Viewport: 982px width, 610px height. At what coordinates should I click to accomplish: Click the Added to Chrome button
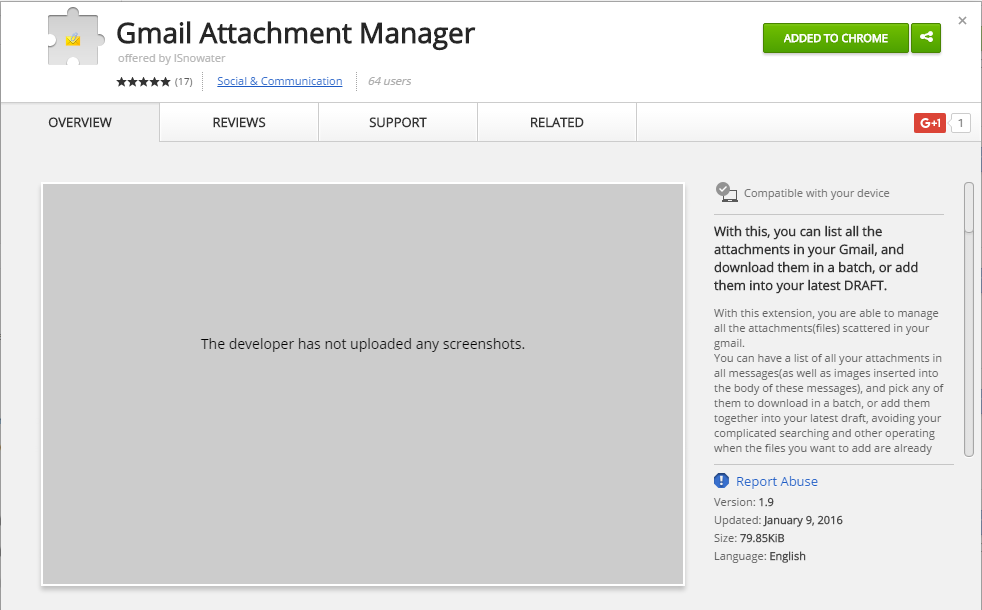(x=835, y=38)
